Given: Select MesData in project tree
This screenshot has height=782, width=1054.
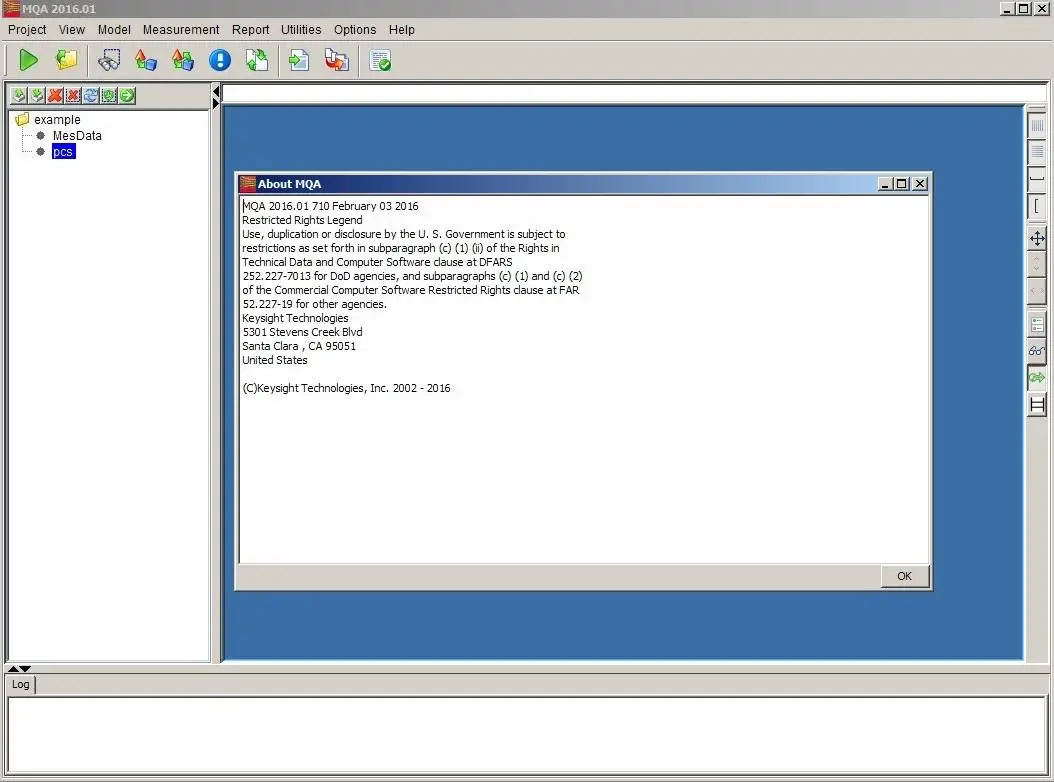Looking at the screenshot, I should (77, 135).
